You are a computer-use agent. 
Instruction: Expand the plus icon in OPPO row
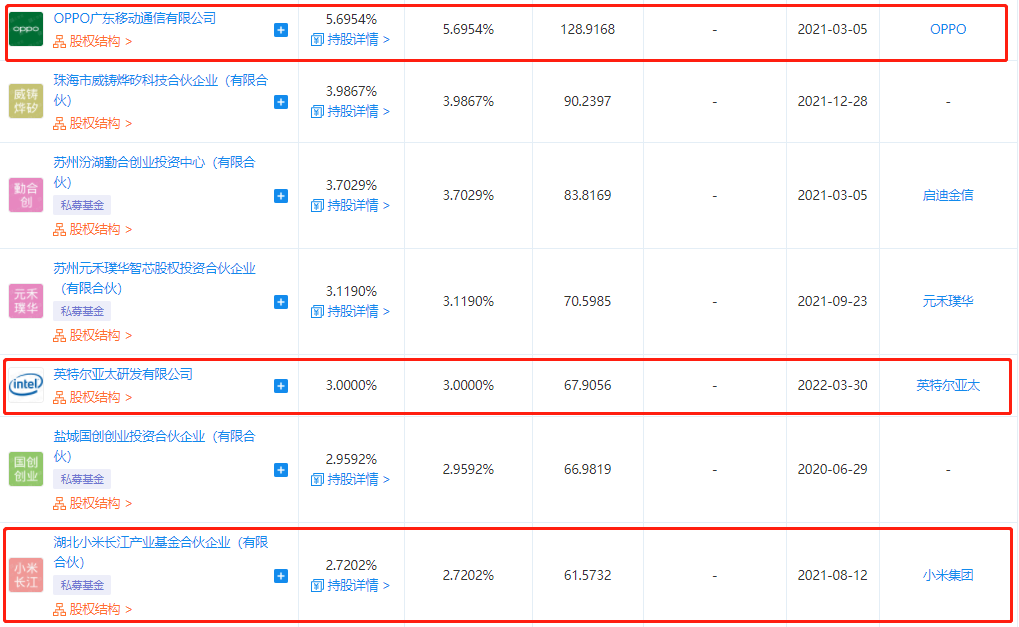(281, 30)
